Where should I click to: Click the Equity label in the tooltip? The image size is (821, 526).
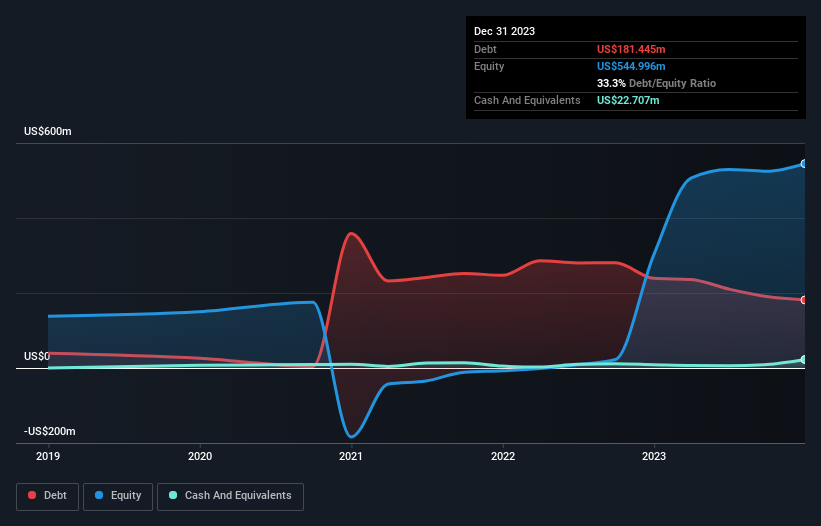[x=489, y=66]
